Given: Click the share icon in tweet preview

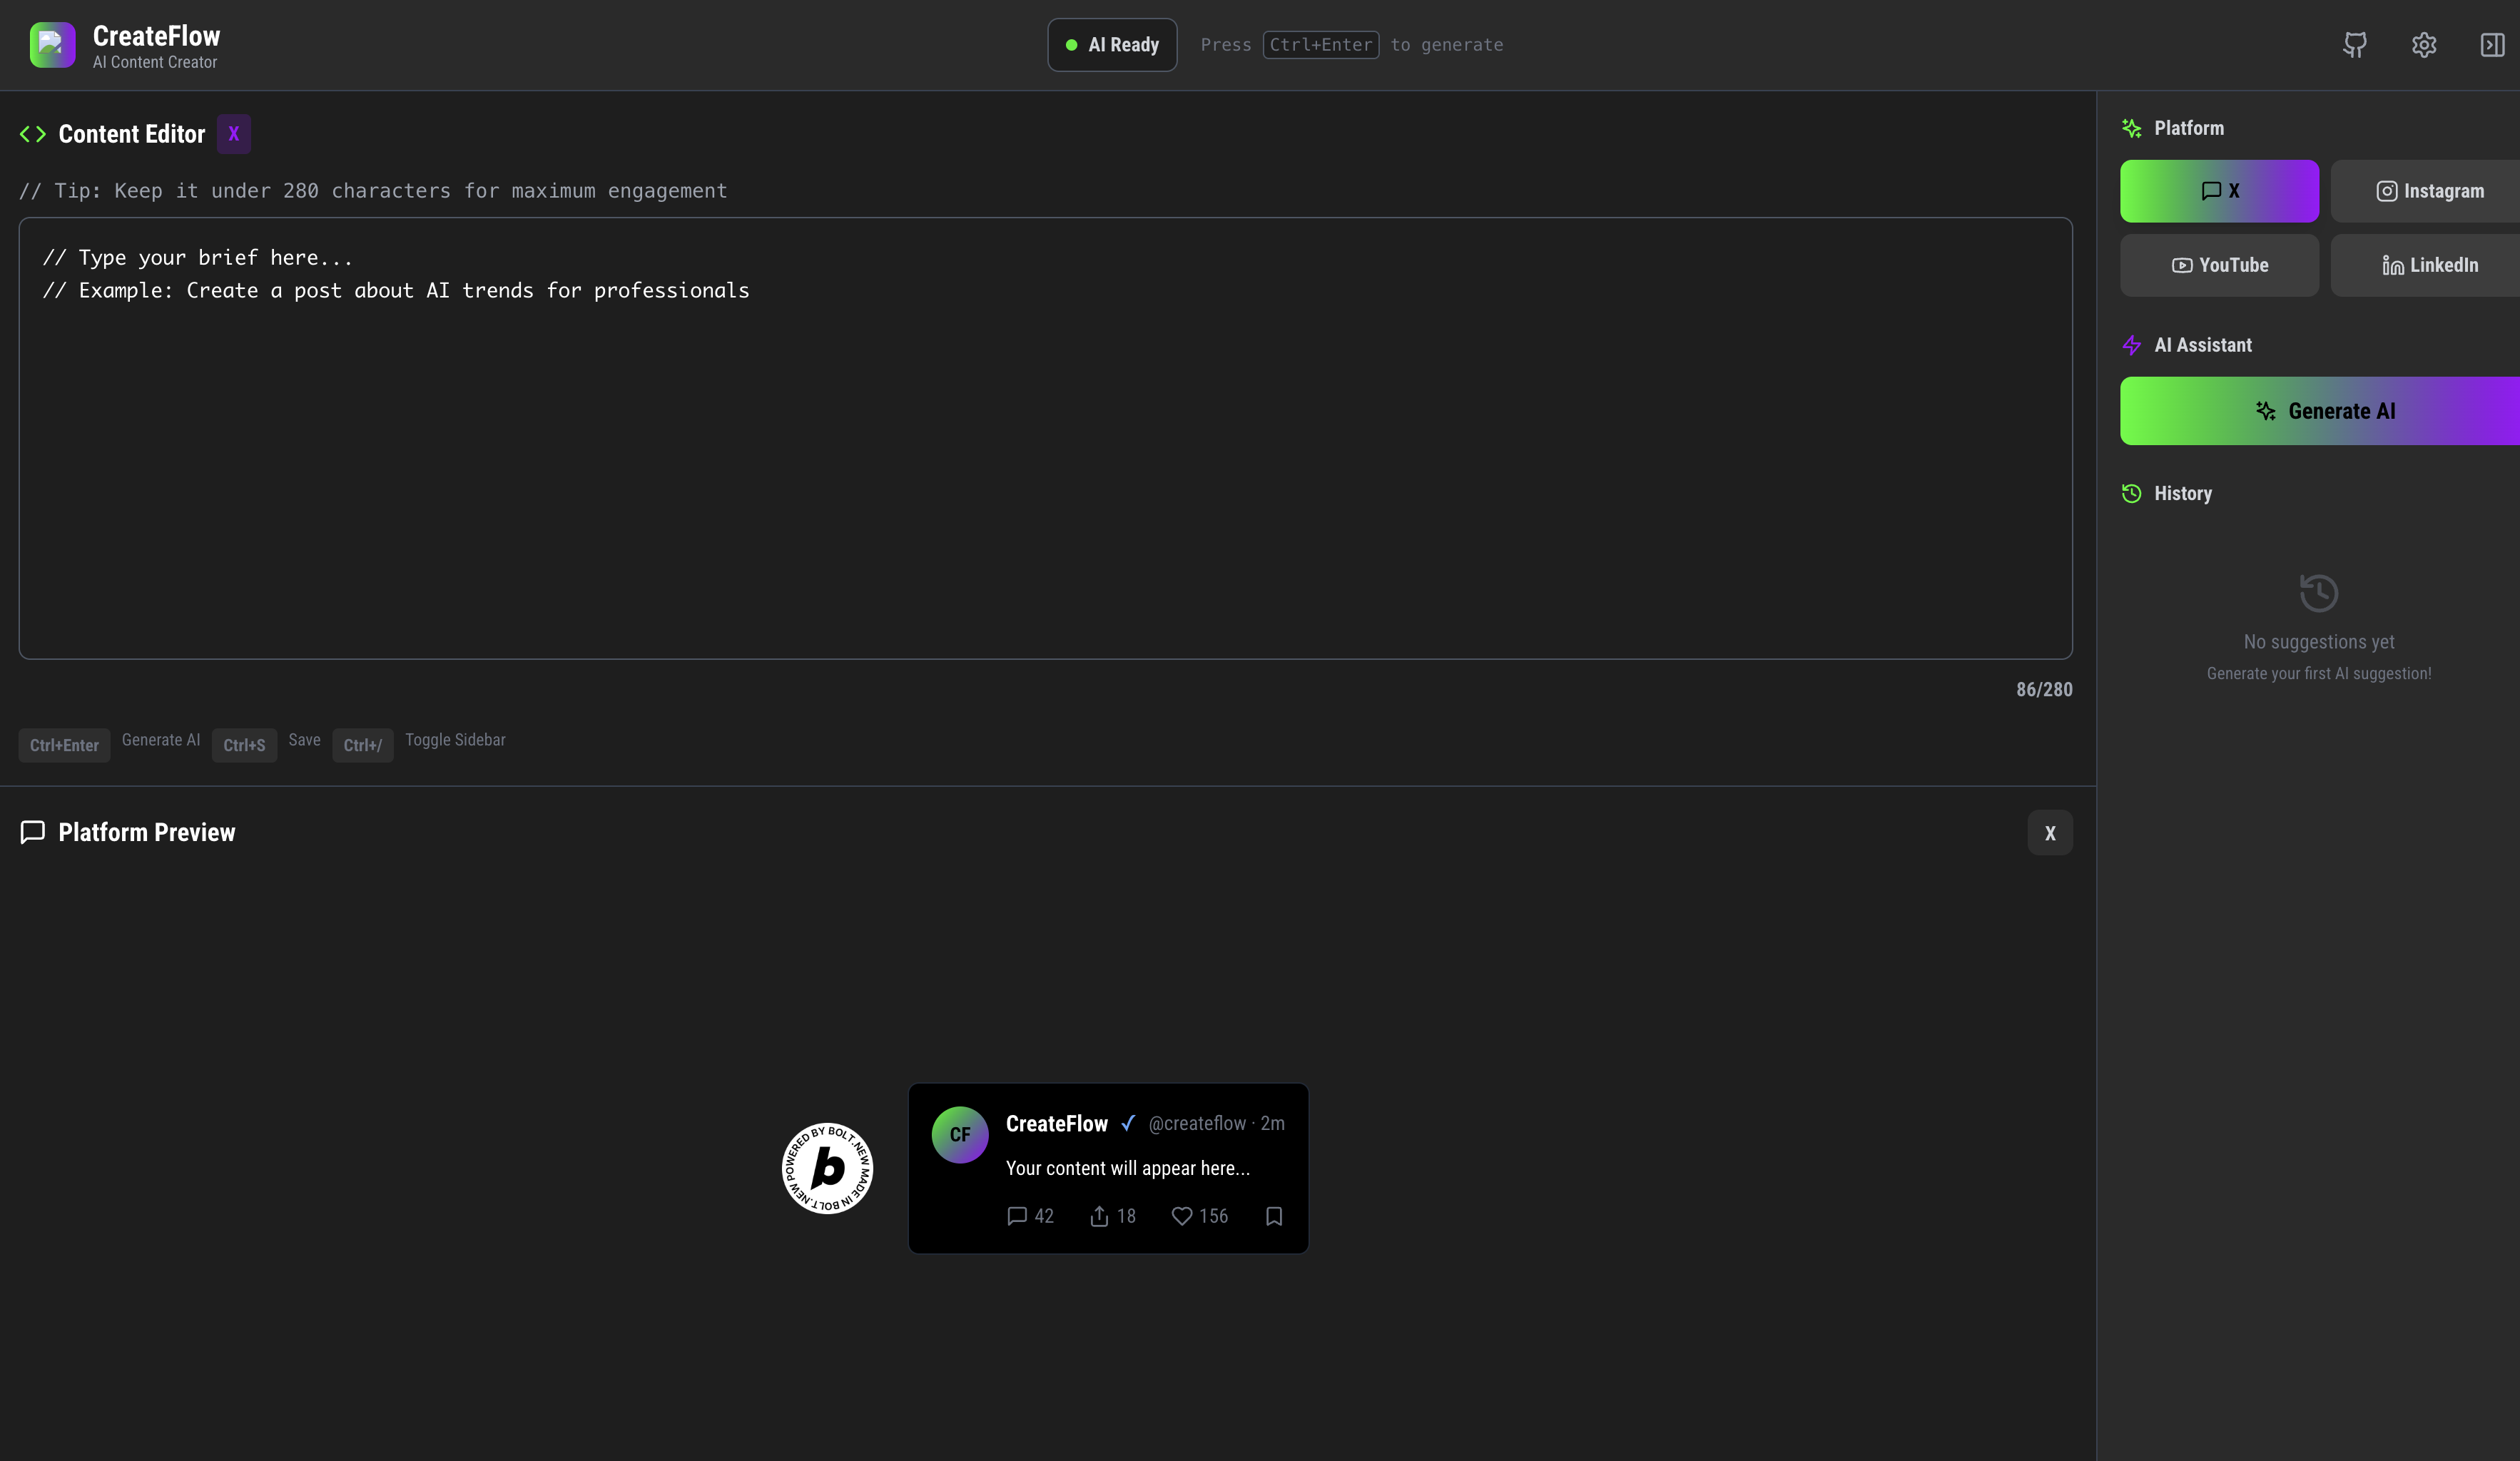Looking at the screenshot, I should point(1099,1216).
